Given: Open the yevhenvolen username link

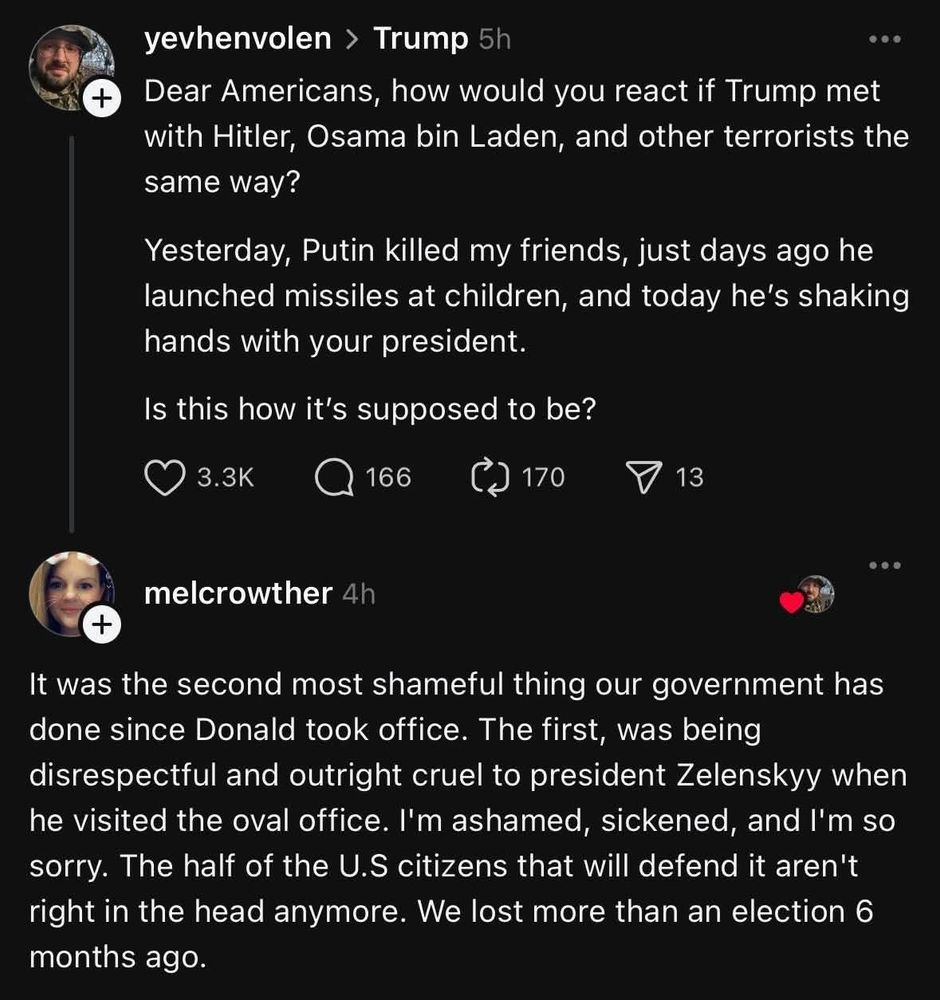Looking at the screenshot, I should (238, 38).
